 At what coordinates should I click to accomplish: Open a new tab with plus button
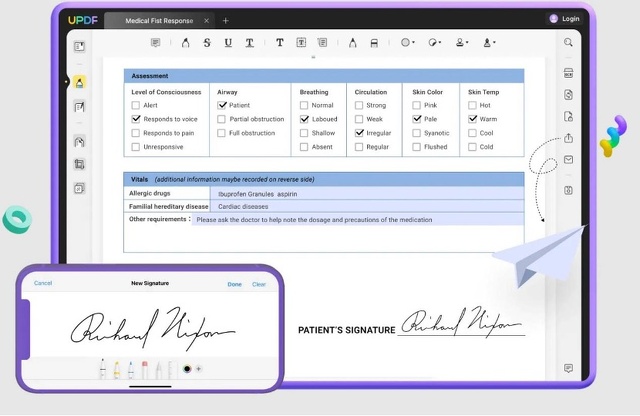226,20
